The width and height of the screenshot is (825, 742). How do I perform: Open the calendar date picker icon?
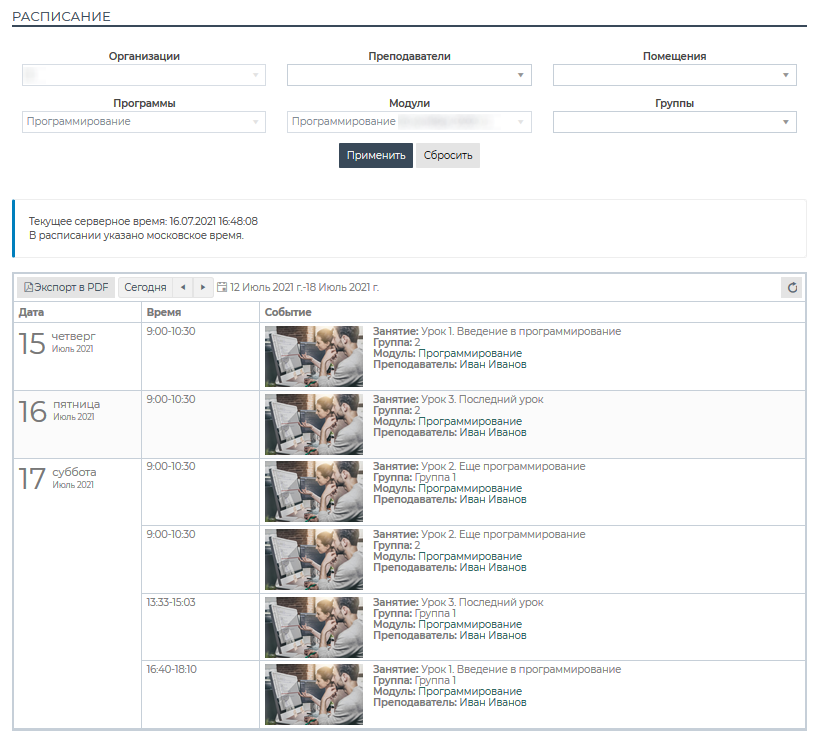(222, 288)
